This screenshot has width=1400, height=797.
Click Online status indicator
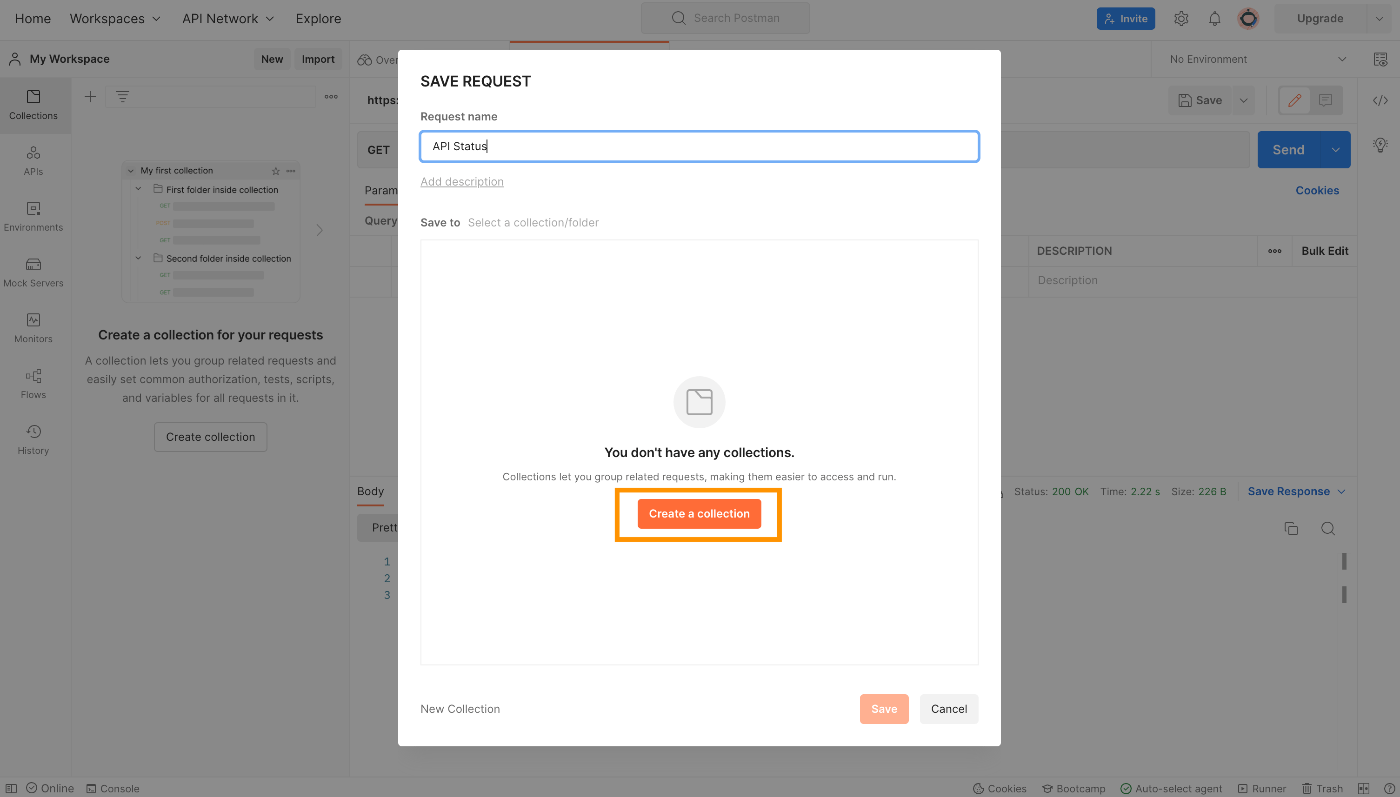[50, 788]
